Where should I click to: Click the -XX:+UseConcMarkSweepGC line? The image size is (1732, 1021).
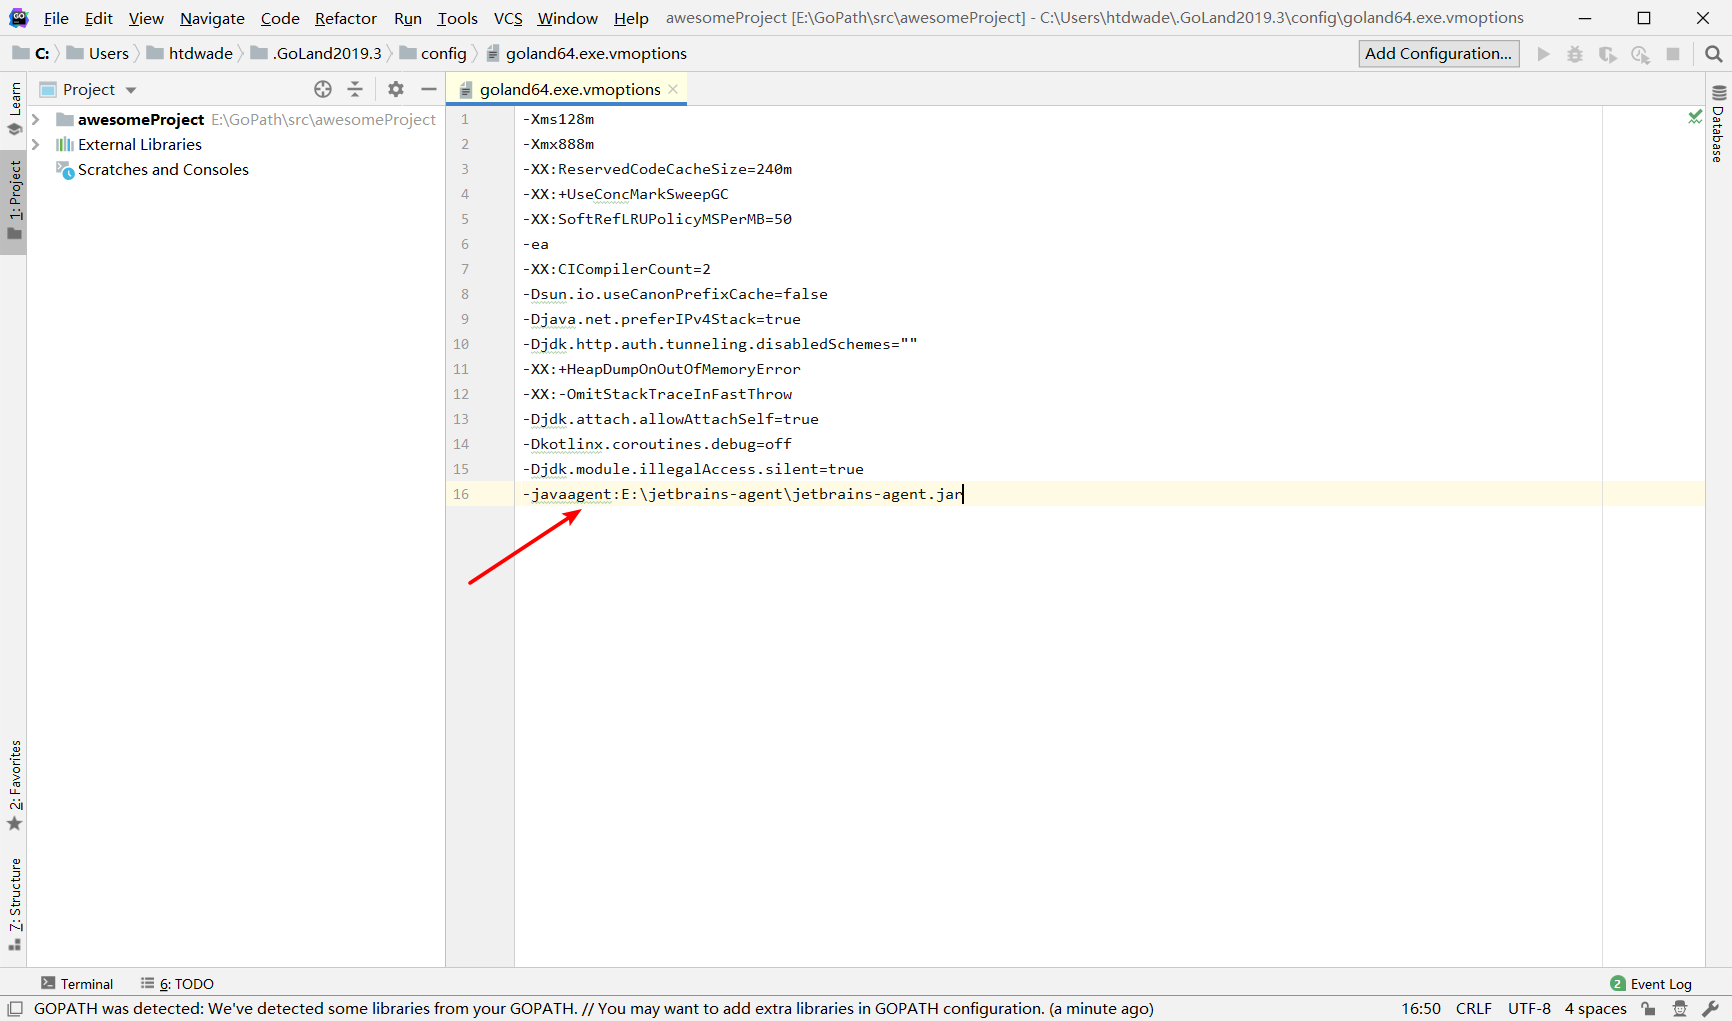(626, 194)
